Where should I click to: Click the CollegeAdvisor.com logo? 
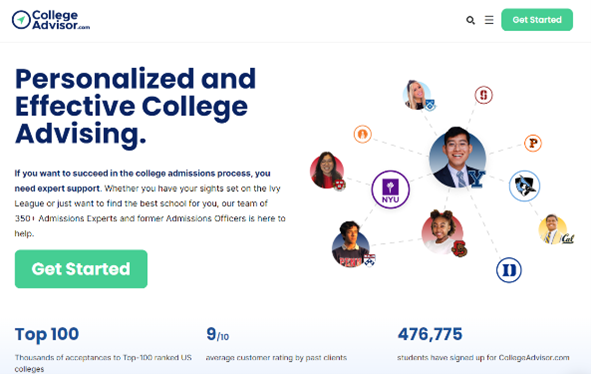click(51, 20)
